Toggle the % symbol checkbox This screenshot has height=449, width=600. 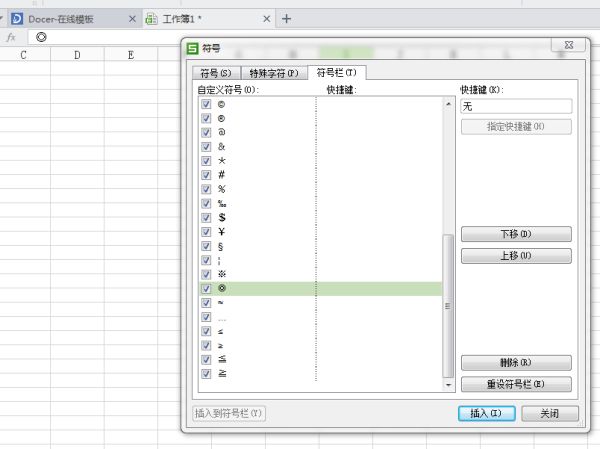[206, 189]
